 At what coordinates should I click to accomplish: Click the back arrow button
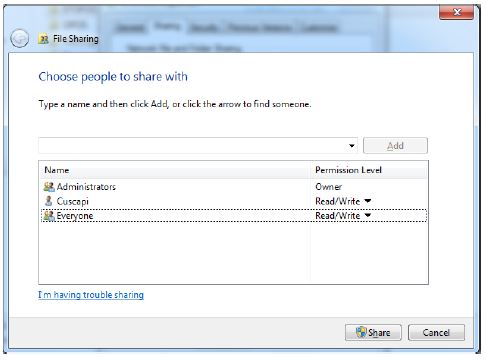[x=19, y=39]
